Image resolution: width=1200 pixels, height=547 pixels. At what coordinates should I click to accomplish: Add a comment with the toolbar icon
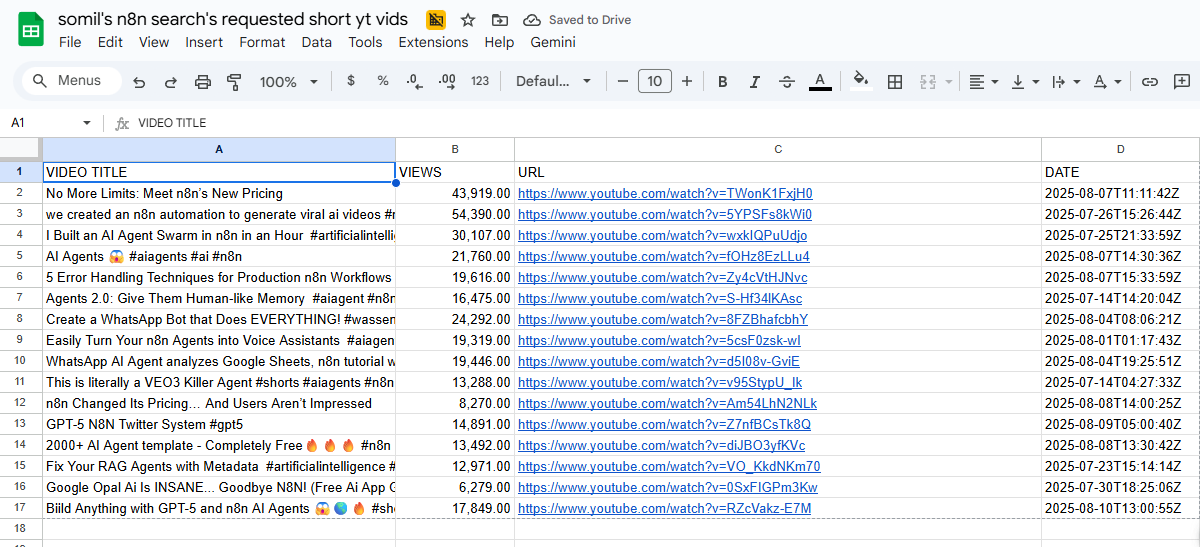coord(1182,82)
